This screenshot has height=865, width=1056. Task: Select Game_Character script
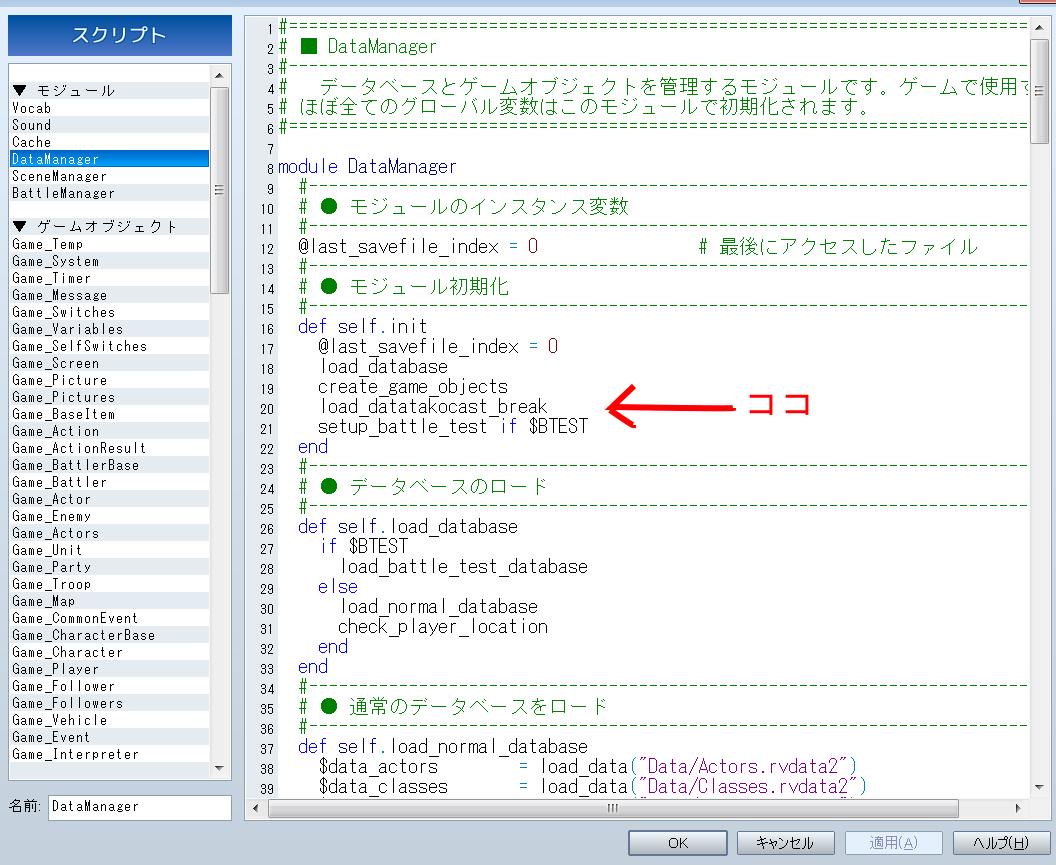[x=110, y=652]
